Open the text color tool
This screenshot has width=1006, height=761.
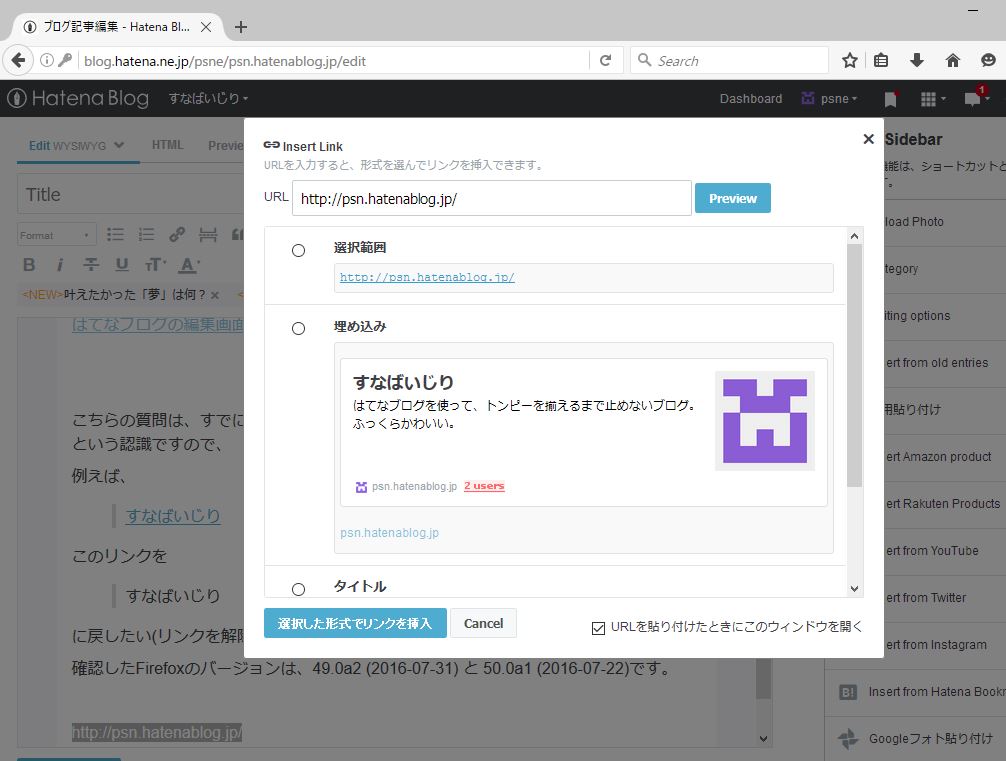(189, 264)
